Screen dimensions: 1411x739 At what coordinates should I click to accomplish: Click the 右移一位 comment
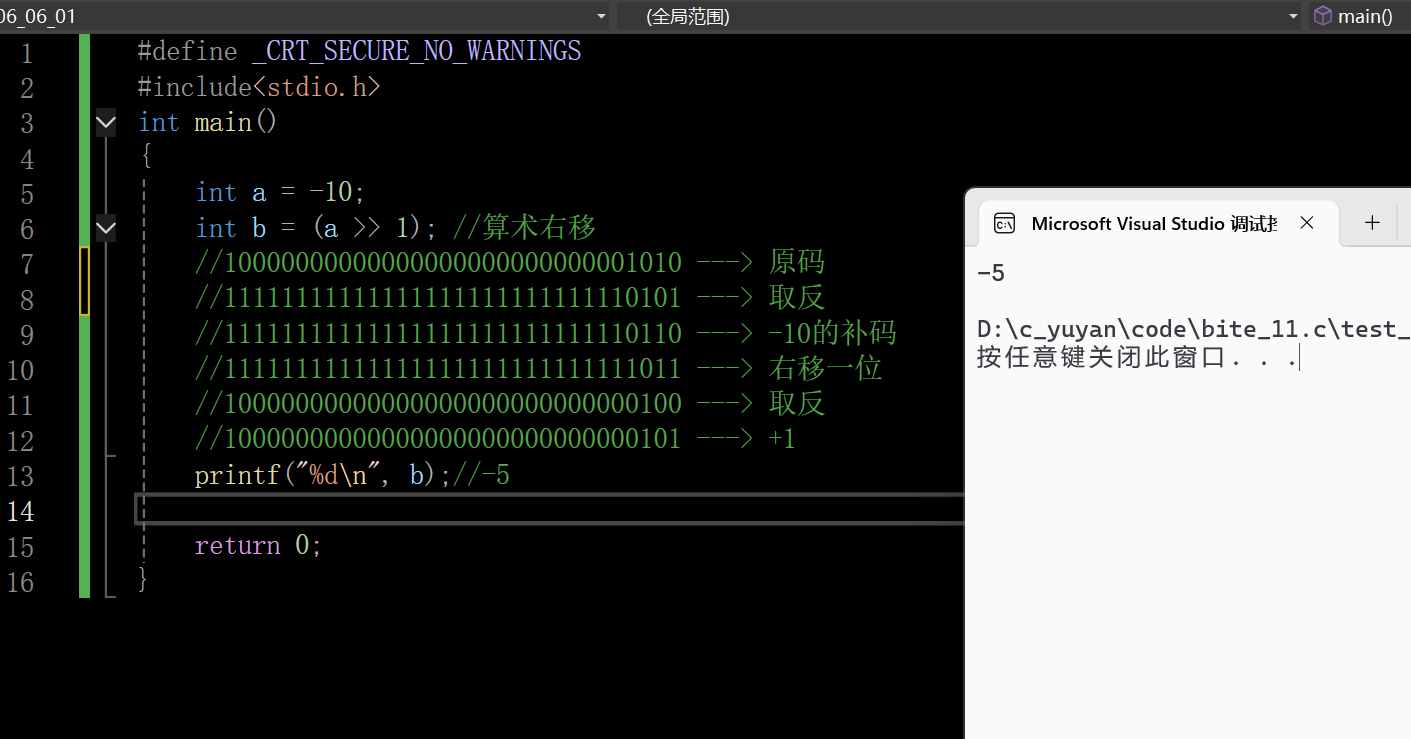(x=825, y=369)
